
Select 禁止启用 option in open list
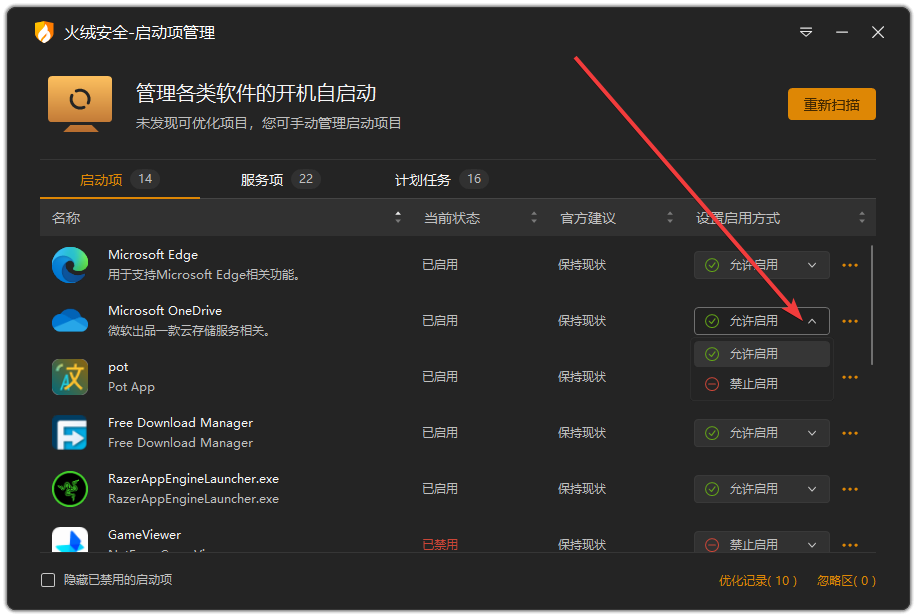(x=762, y=384)
